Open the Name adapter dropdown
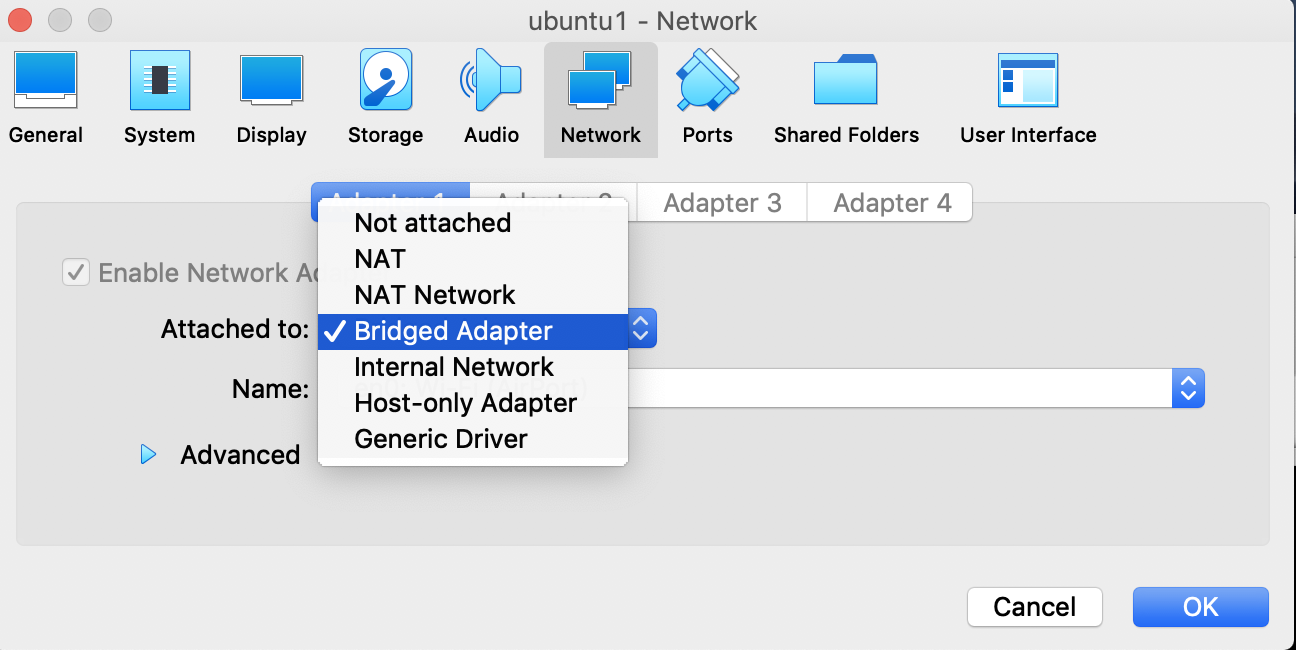Screen dimensions: 1296x650 [1188, 388]
